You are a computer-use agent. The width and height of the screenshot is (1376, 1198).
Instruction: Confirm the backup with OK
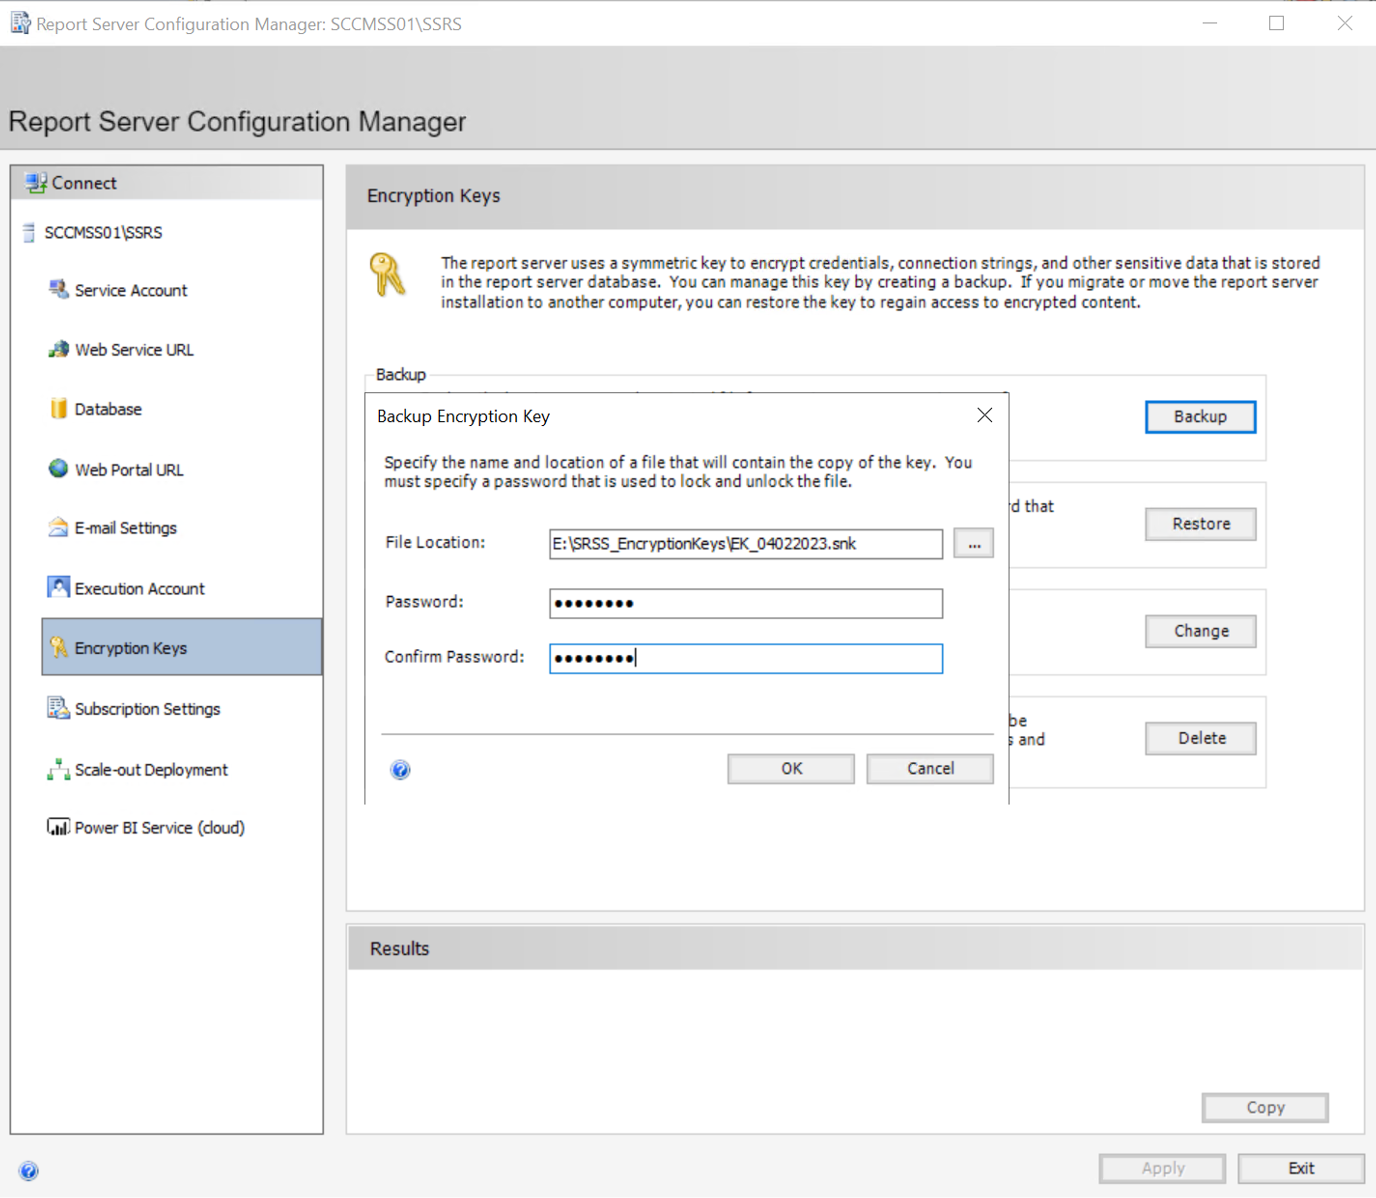pos(791,768)
